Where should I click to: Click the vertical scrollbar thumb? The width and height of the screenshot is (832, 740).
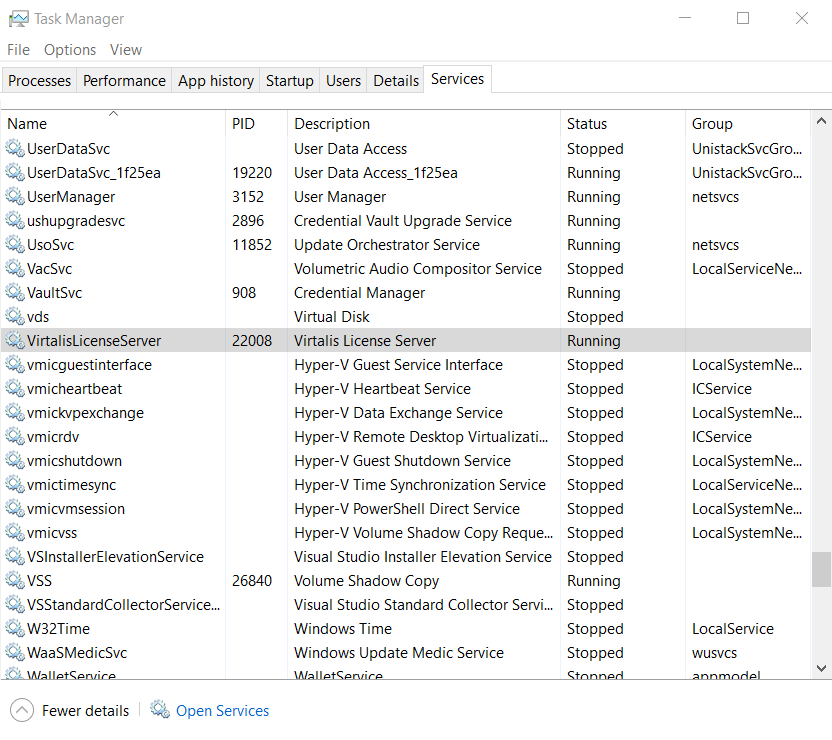click(x=821, y=569)
